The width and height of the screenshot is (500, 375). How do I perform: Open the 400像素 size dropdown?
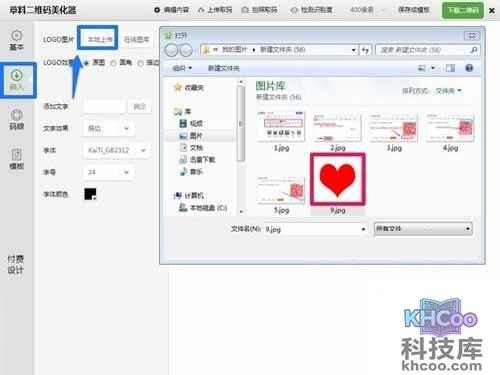367,10
